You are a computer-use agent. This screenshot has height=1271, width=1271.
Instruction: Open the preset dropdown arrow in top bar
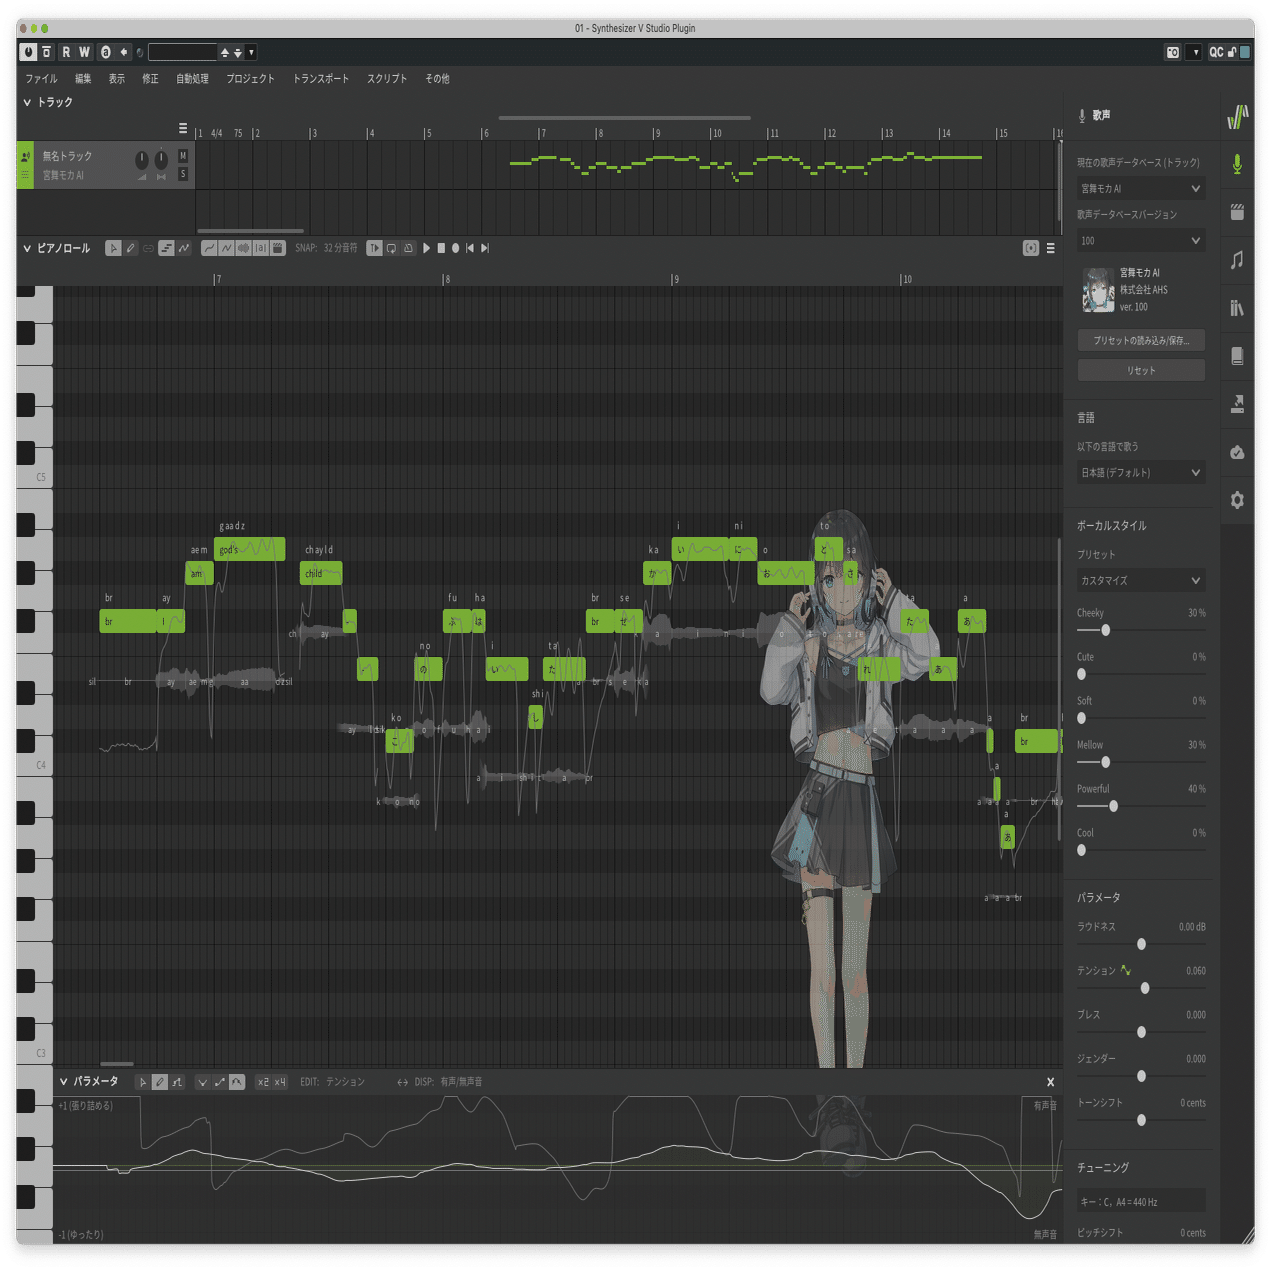(x=251, y=52)
